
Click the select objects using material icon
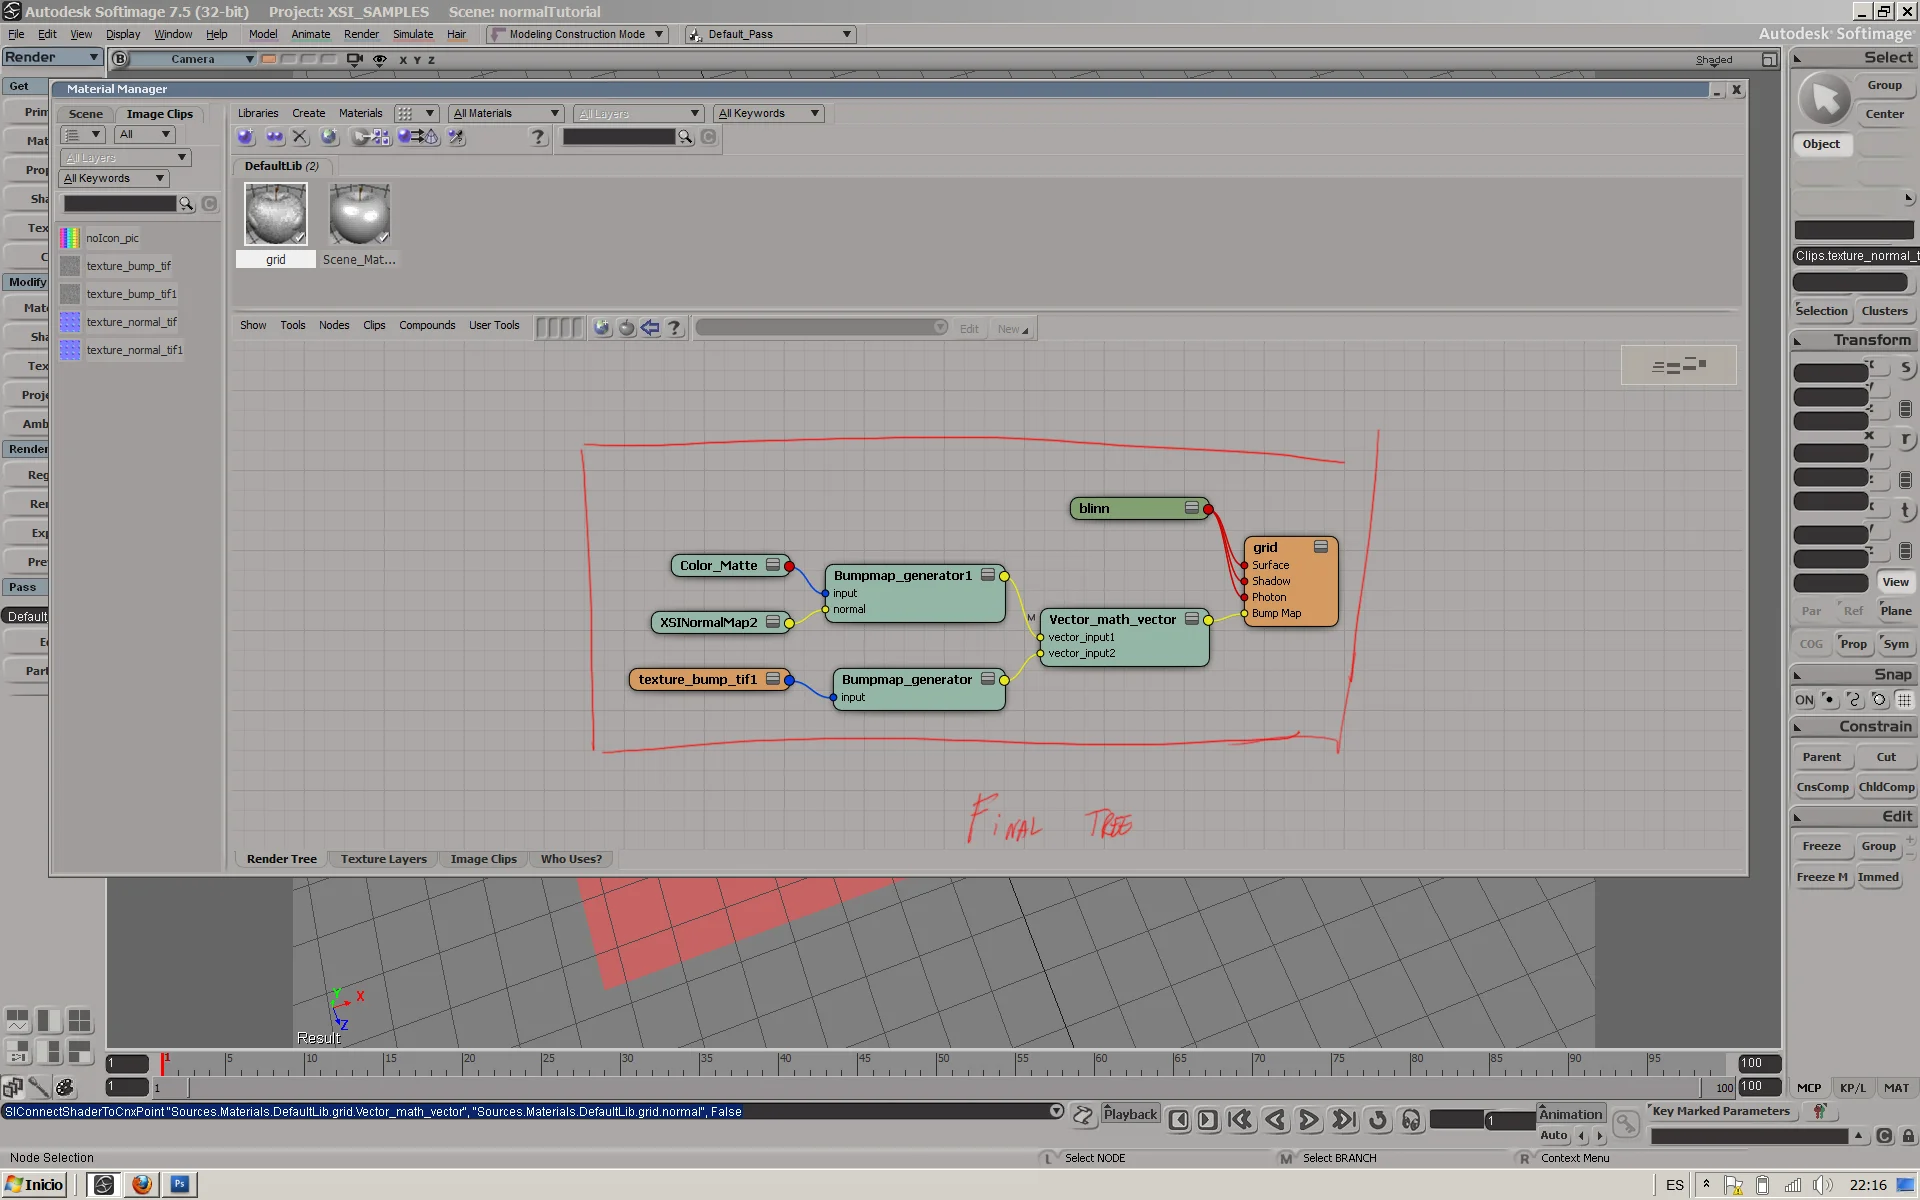[x=417, y=137]
